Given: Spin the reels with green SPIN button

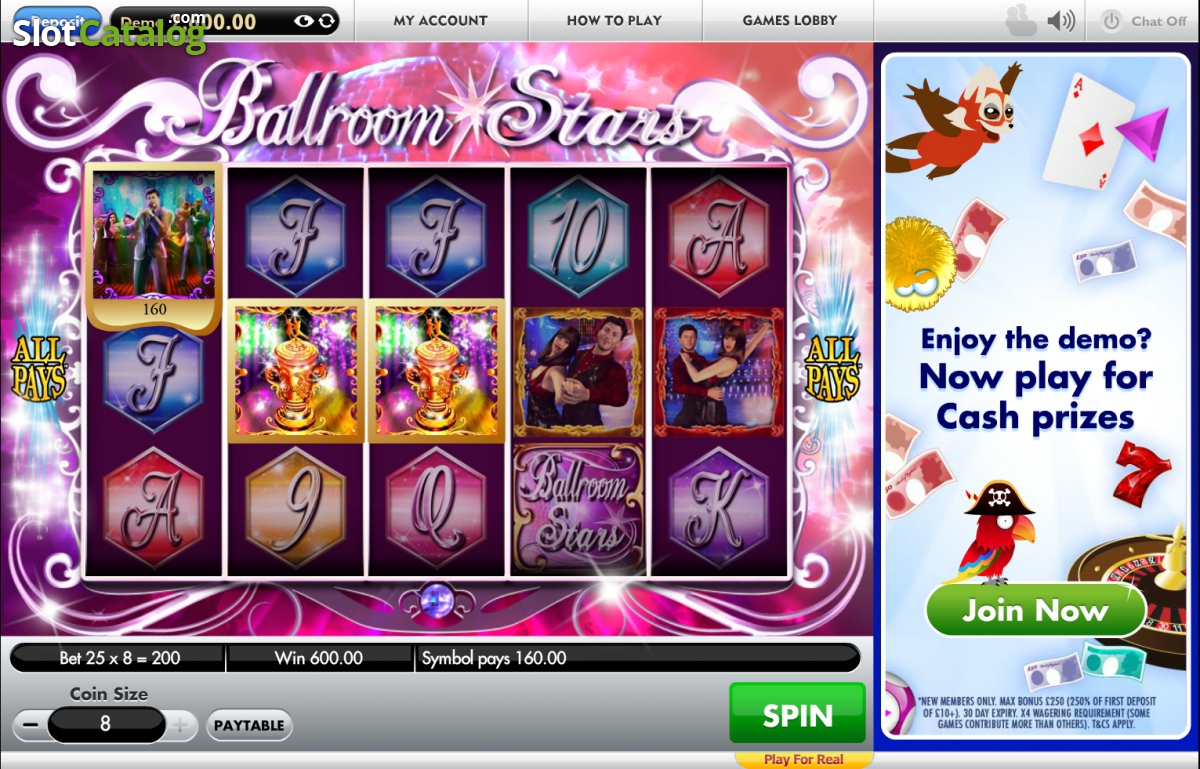Looking at the screenshot, I should coord(797,715).
